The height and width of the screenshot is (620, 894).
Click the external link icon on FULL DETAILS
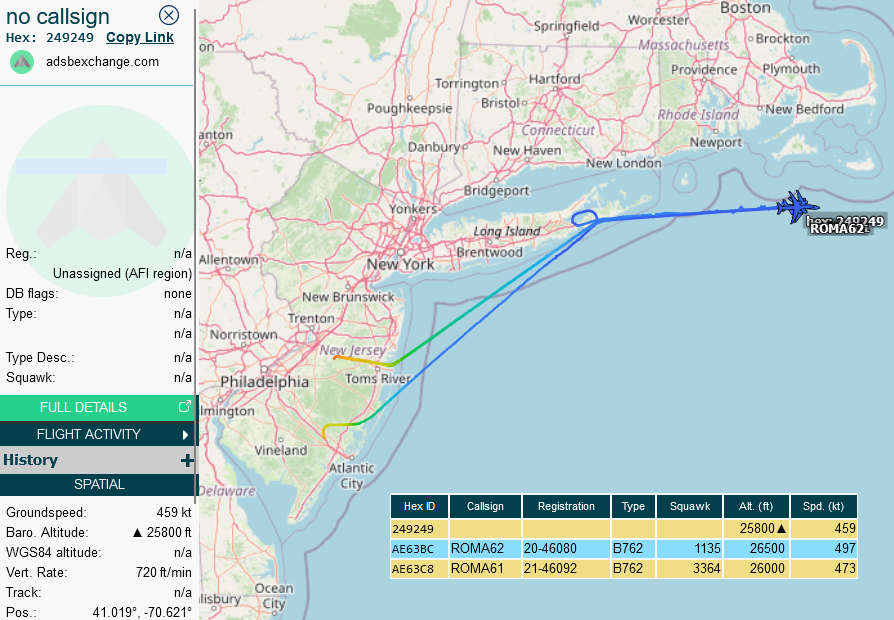tap(184, 407)
